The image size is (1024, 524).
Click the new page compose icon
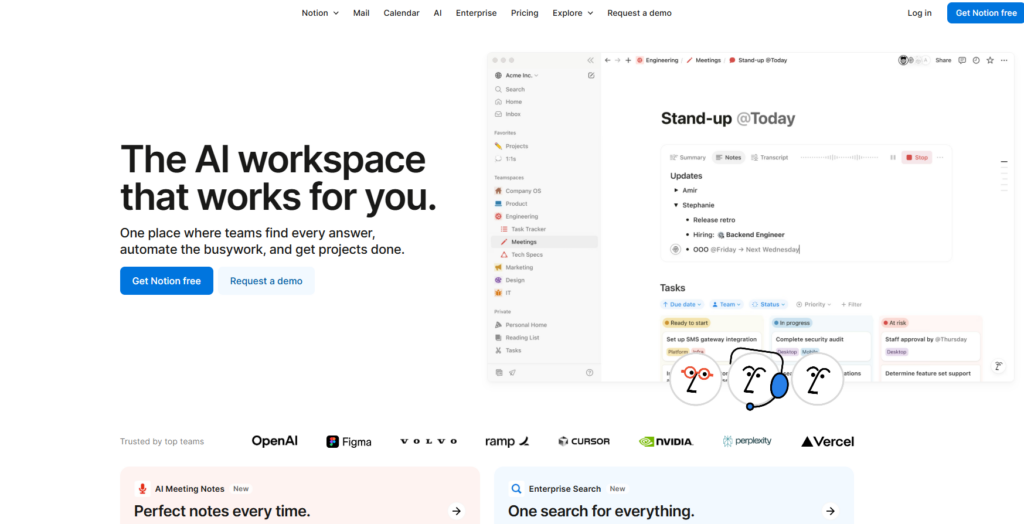[x=591, y=75]
